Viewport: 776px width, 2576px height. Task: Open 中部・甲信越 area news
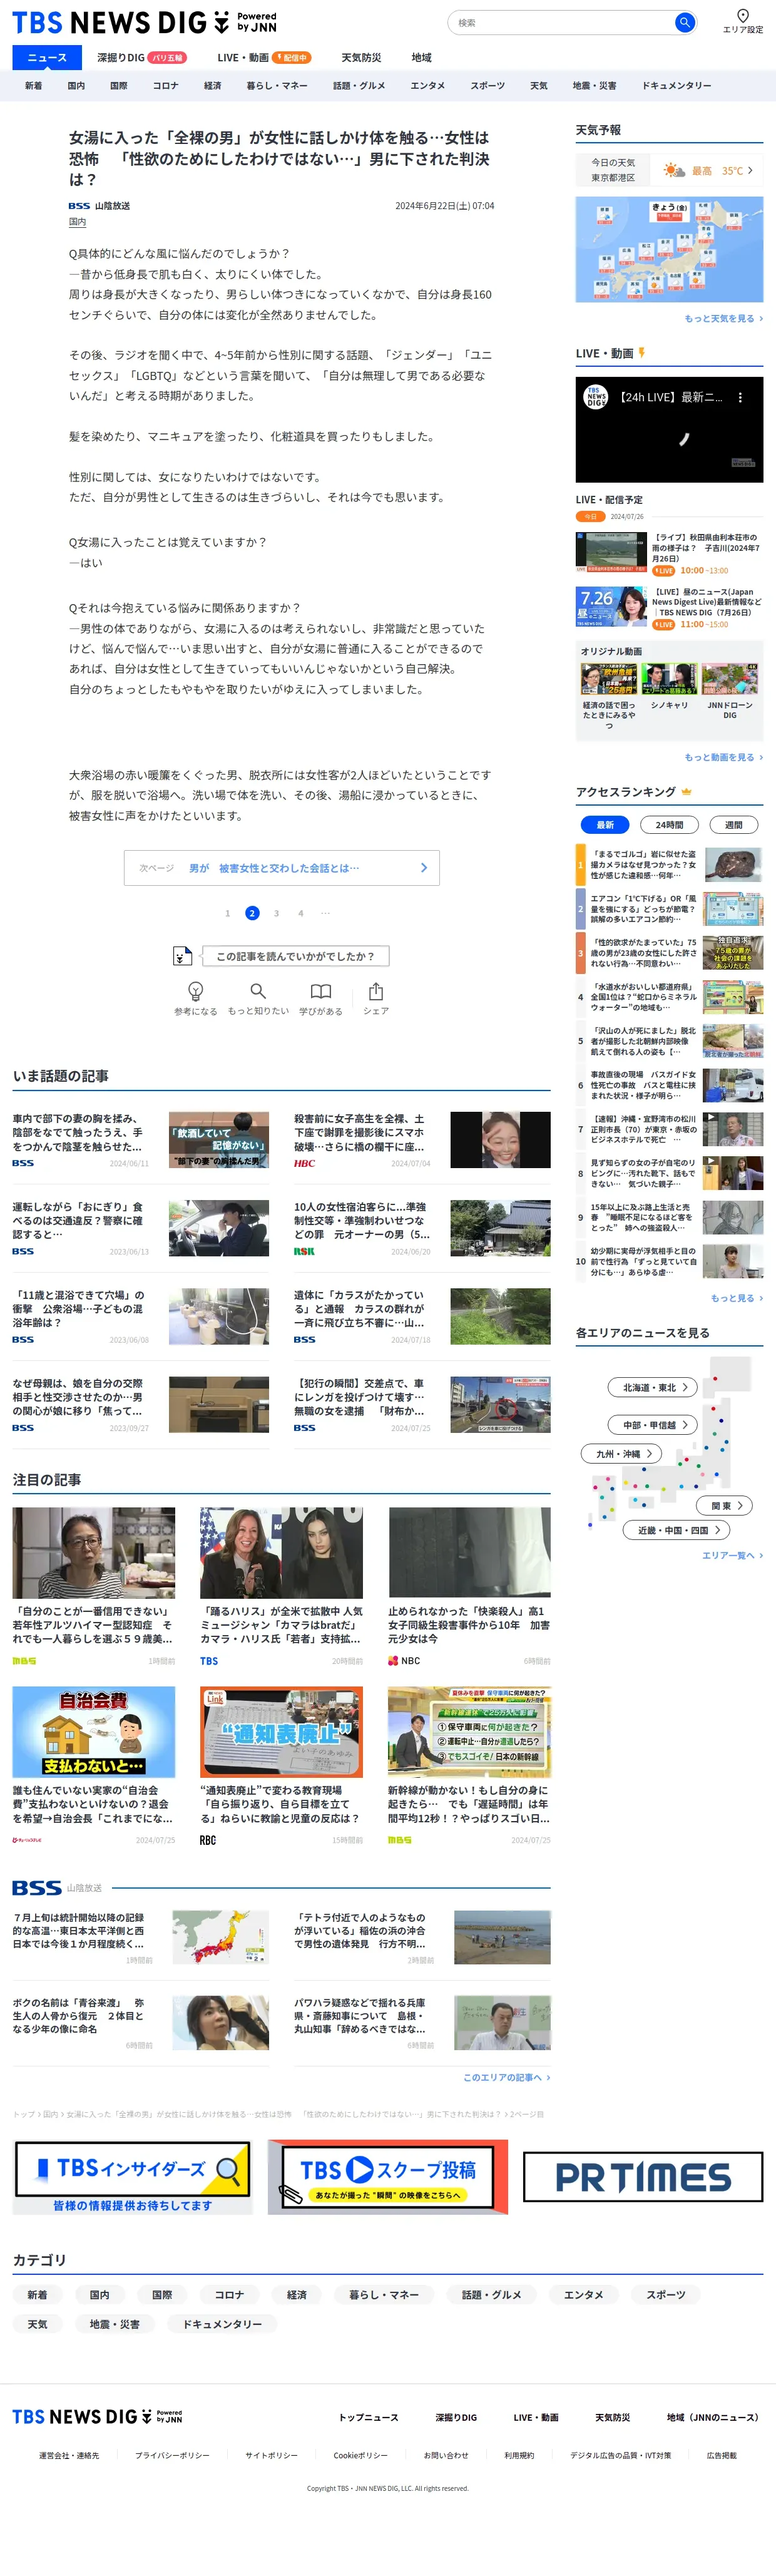tap(653, 1425)
